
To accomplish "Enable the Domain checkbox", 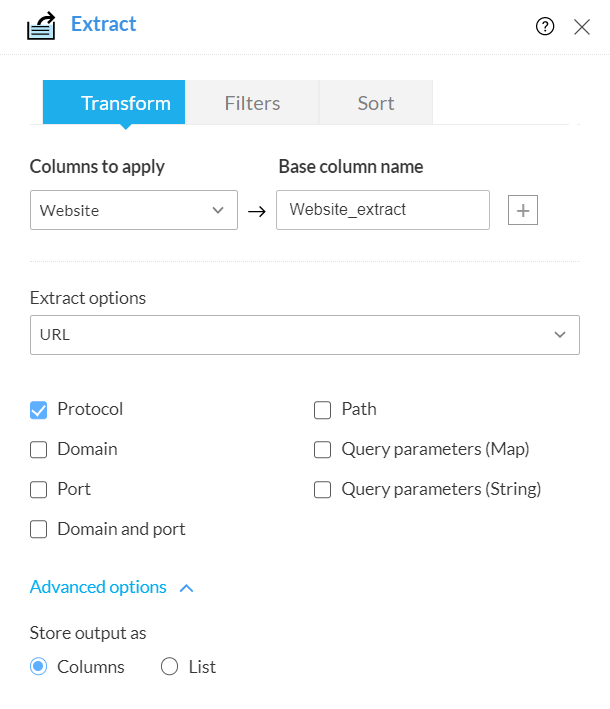I will pos(39,449).
